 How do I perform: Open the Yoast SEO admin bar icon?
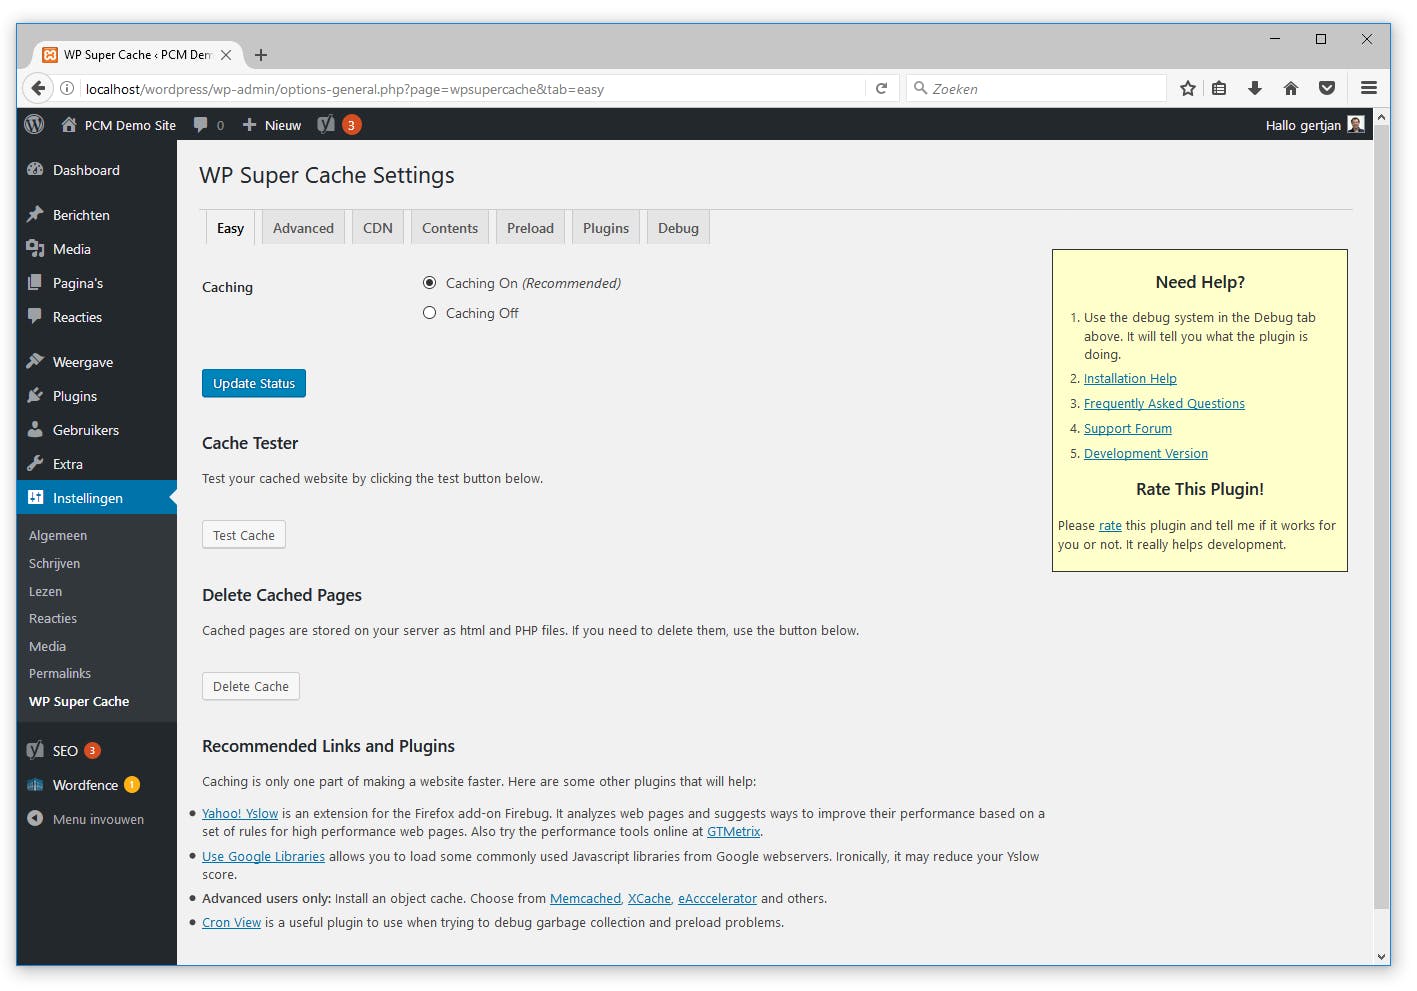[x=327, y=125]
